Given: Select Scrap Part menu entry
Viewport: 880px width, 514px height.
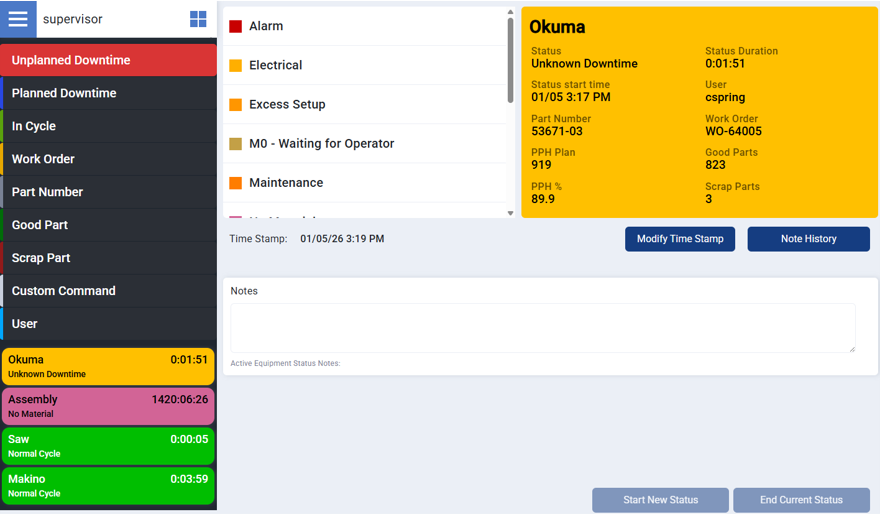Looking at the screenshot, I should (108, 258).
